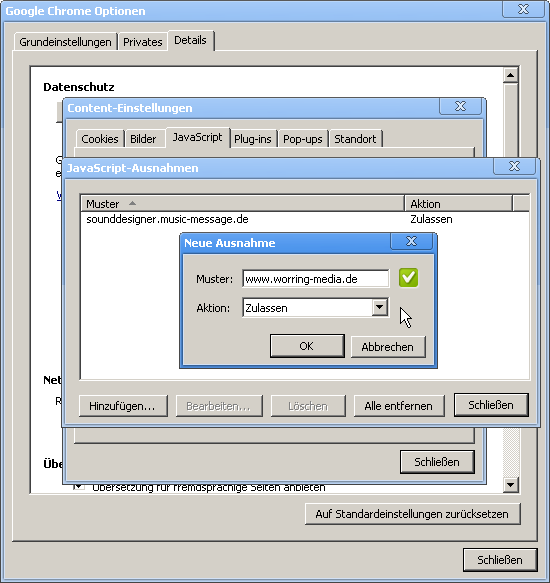This screenshot has width=550, height=583.
Task: Select the Details tab
Action: point(190,40)
